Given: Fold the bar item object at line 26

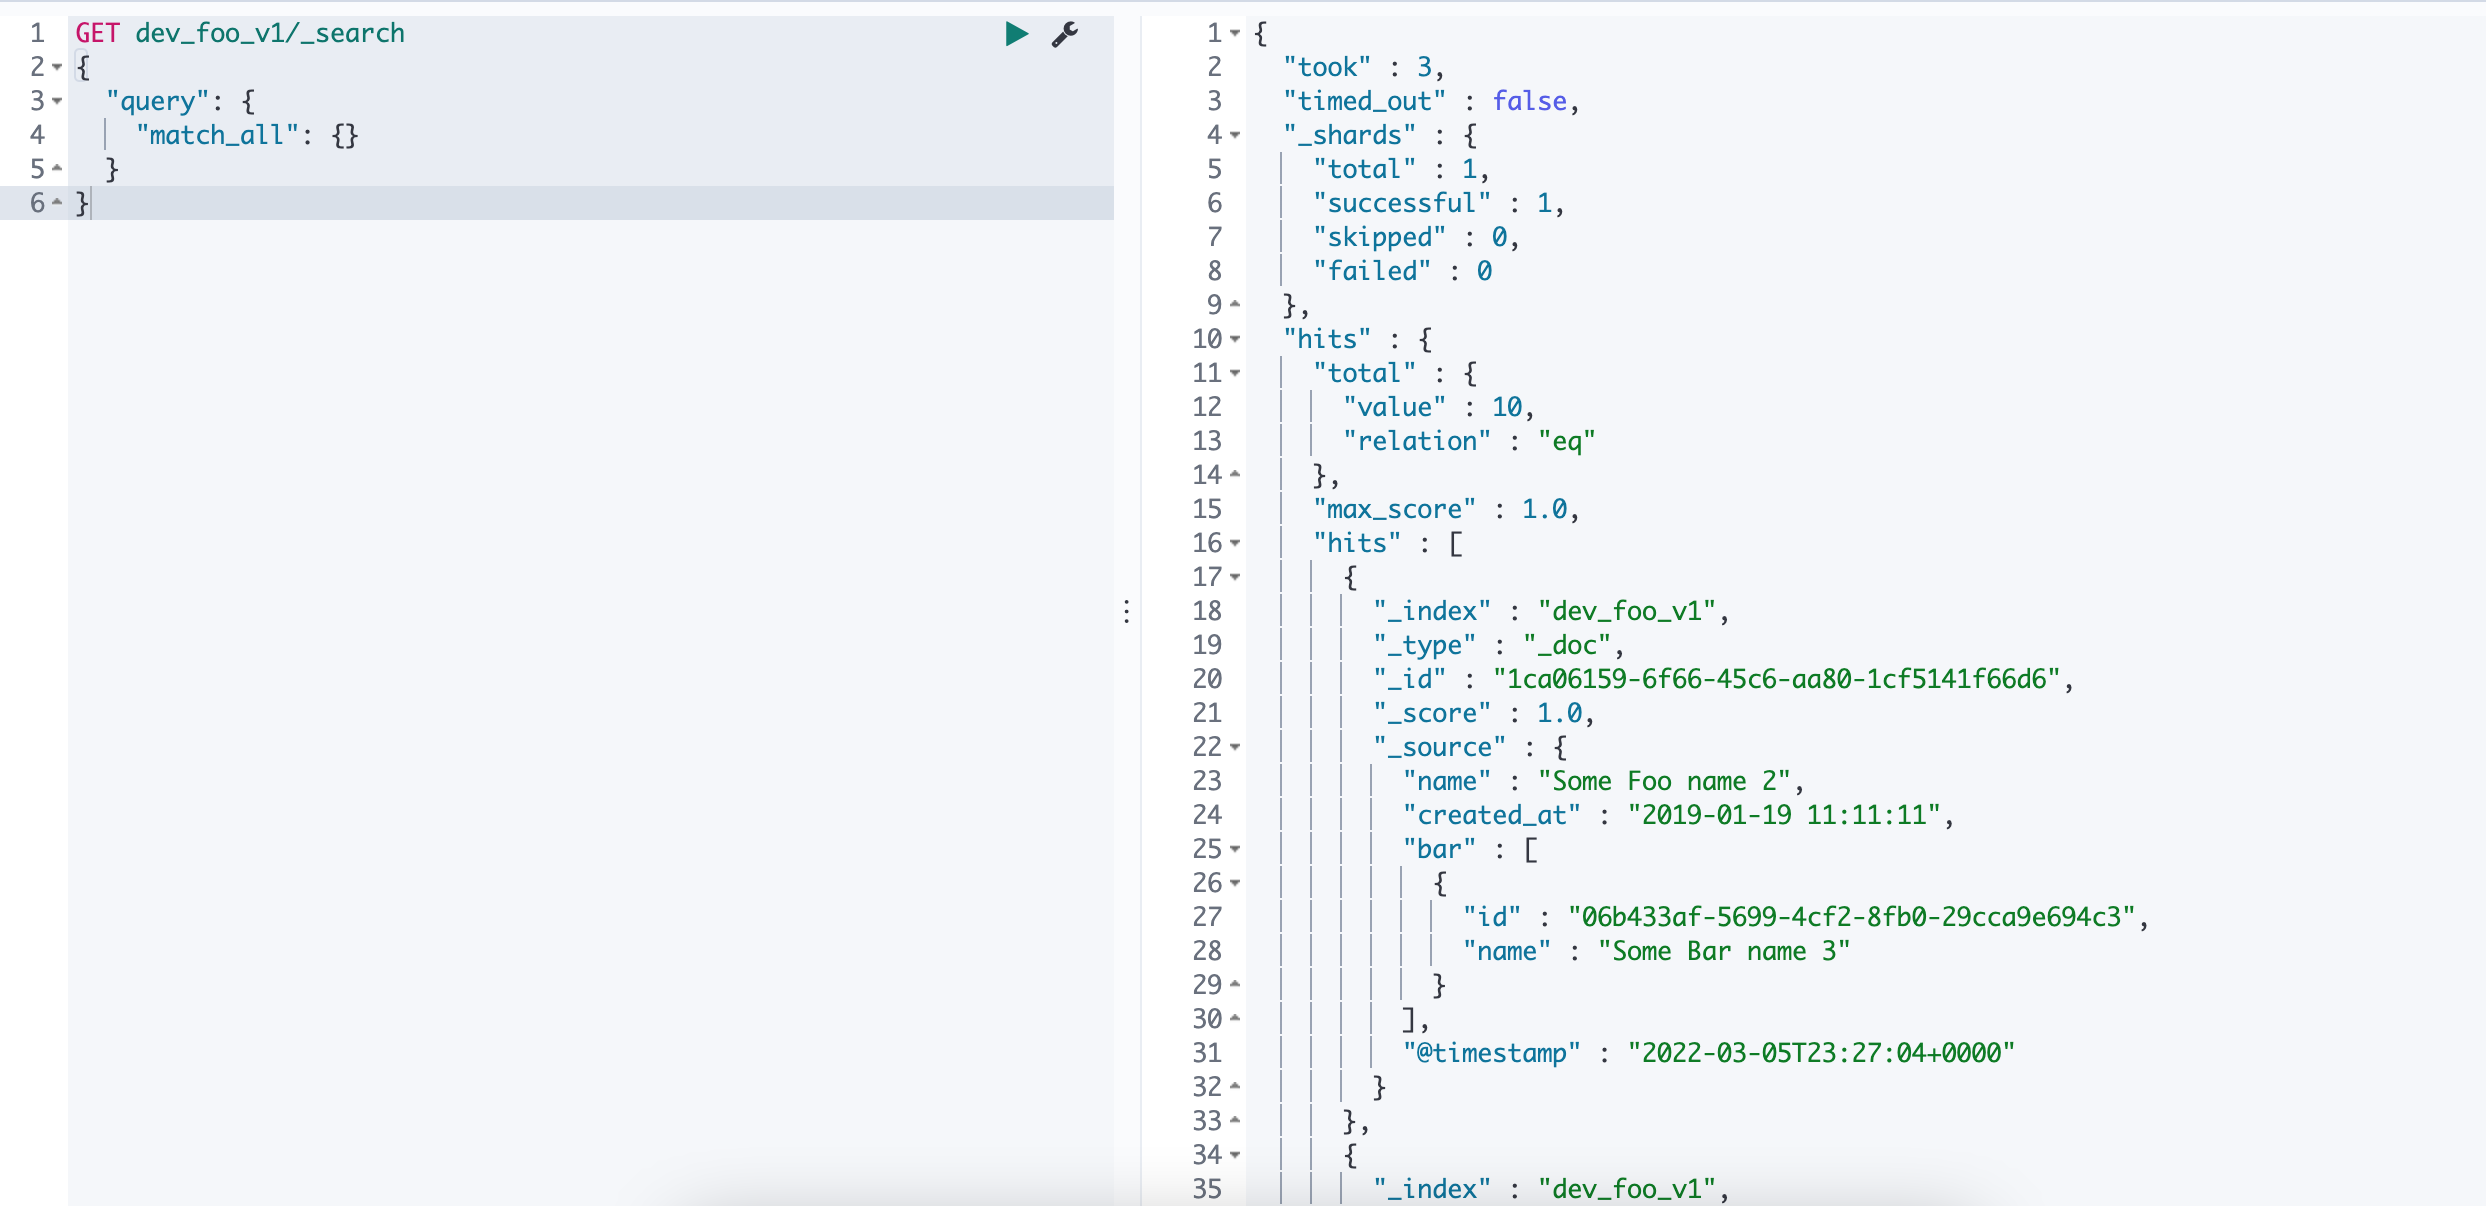Looking at the screenshot, I should point(1235,884).
